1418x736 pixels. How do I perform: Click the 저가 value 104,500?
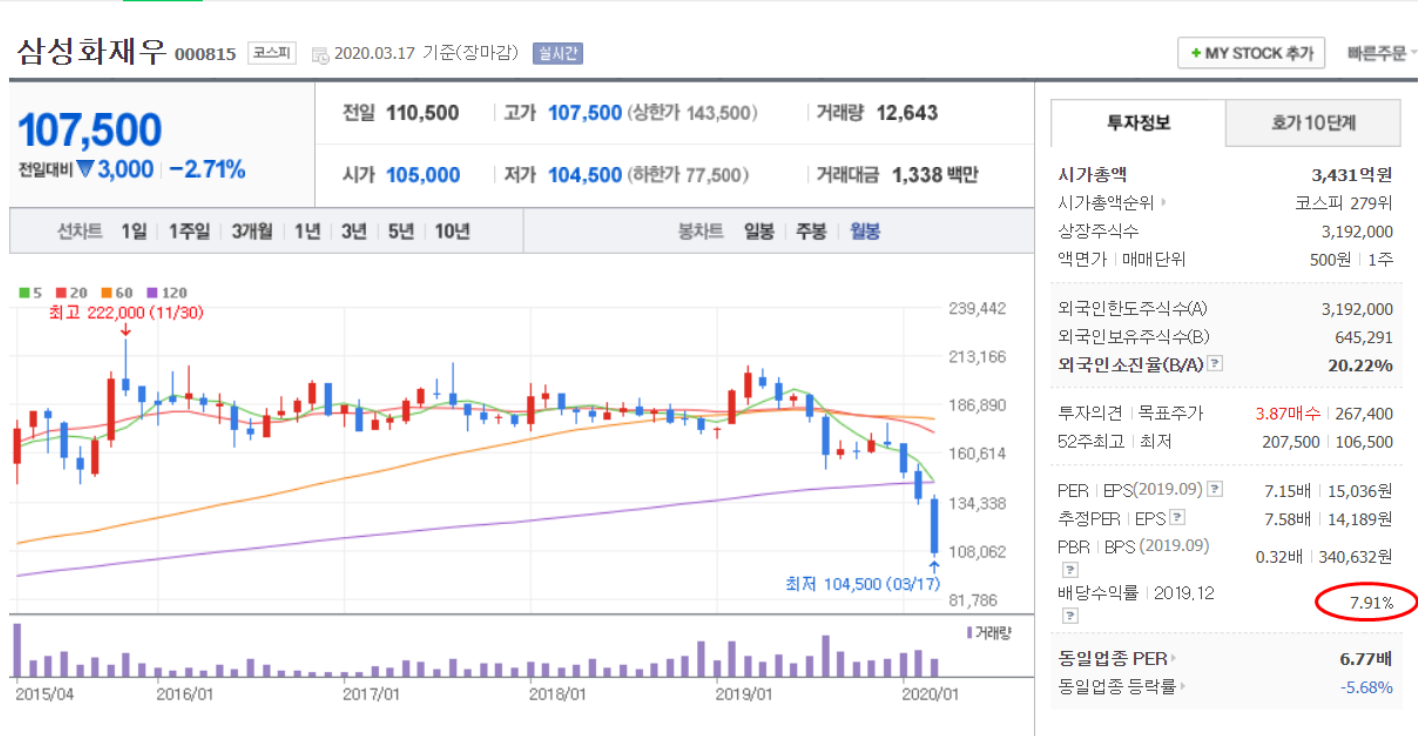(585, 175)
